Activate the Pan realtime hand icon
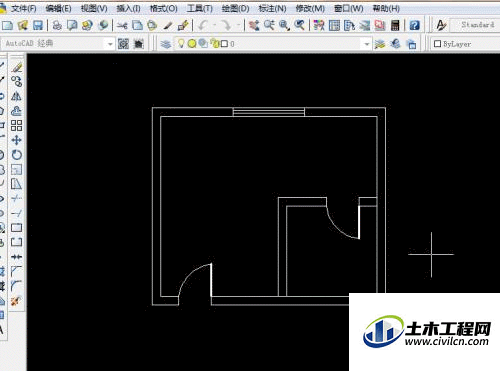This screenshot has width=500, height=371. 254,25
